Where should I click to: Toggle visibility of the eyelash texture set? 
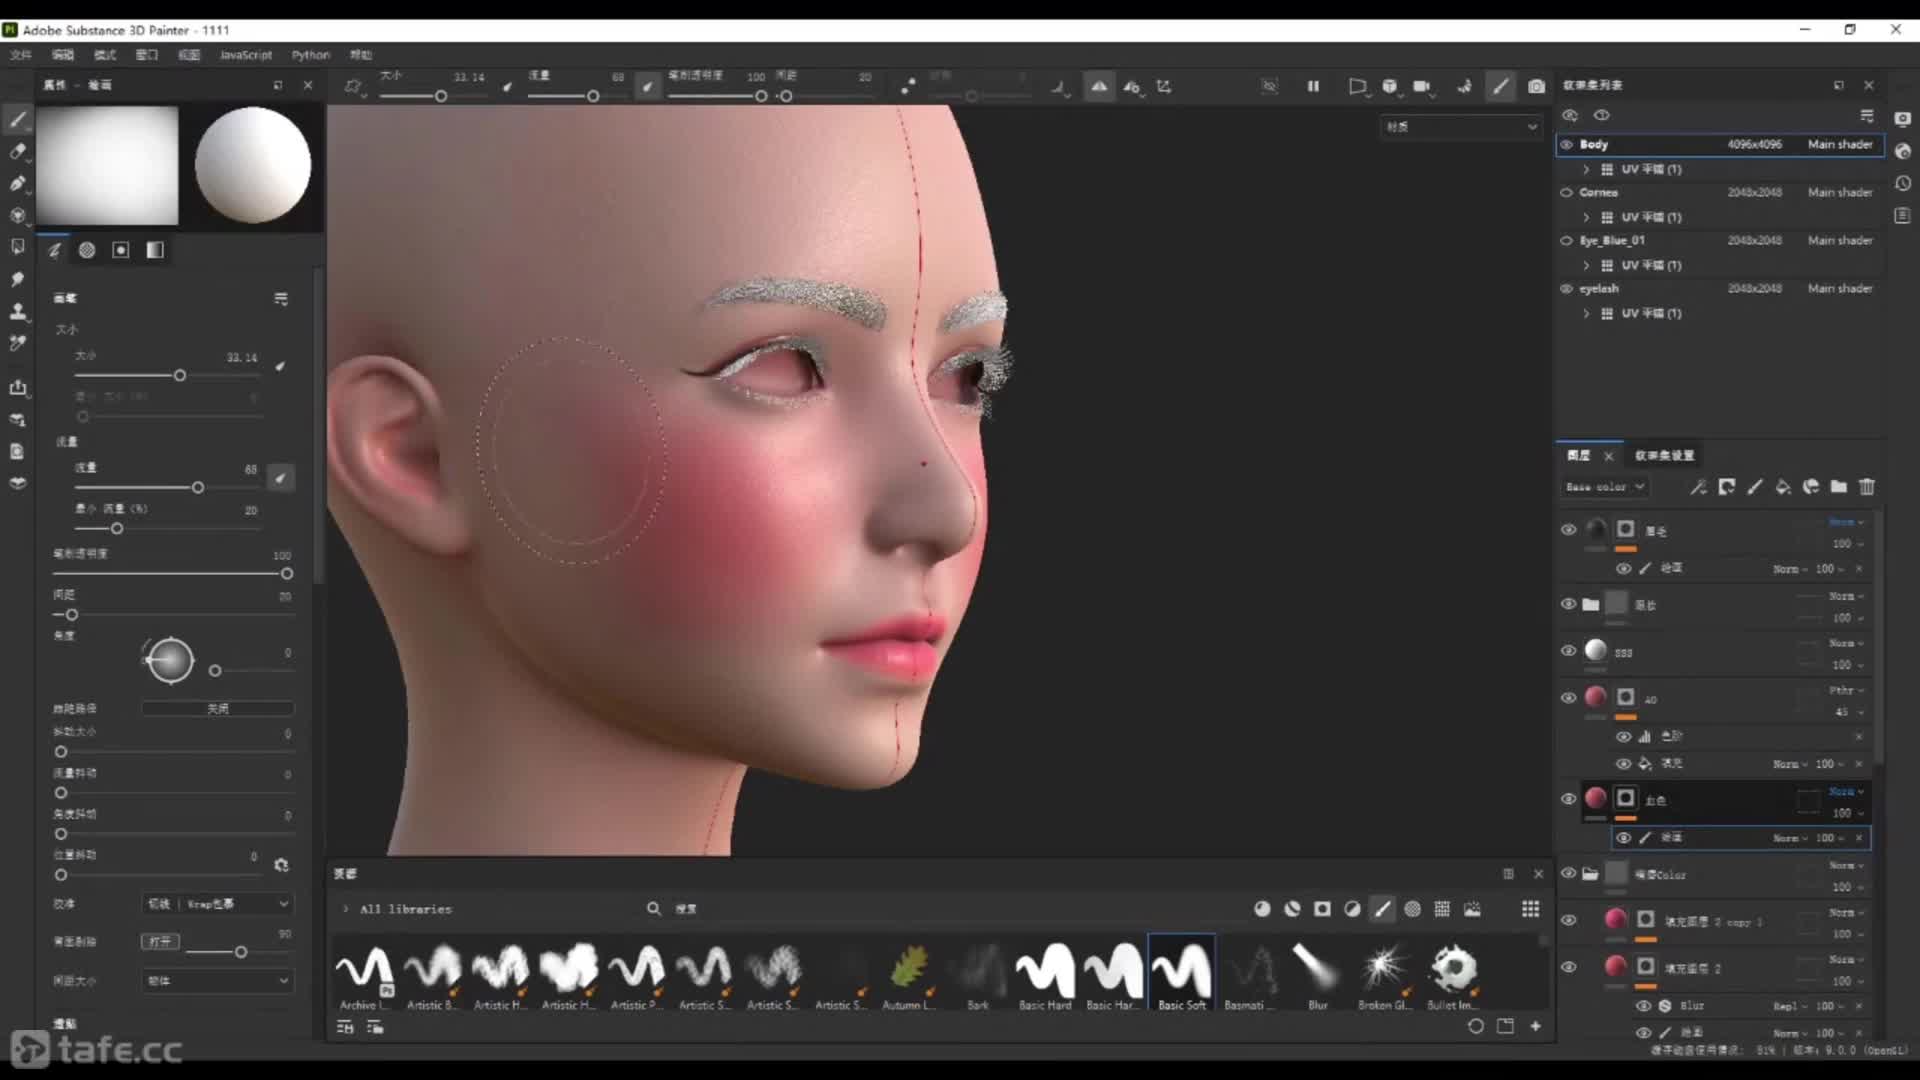tap(1567, 289)
